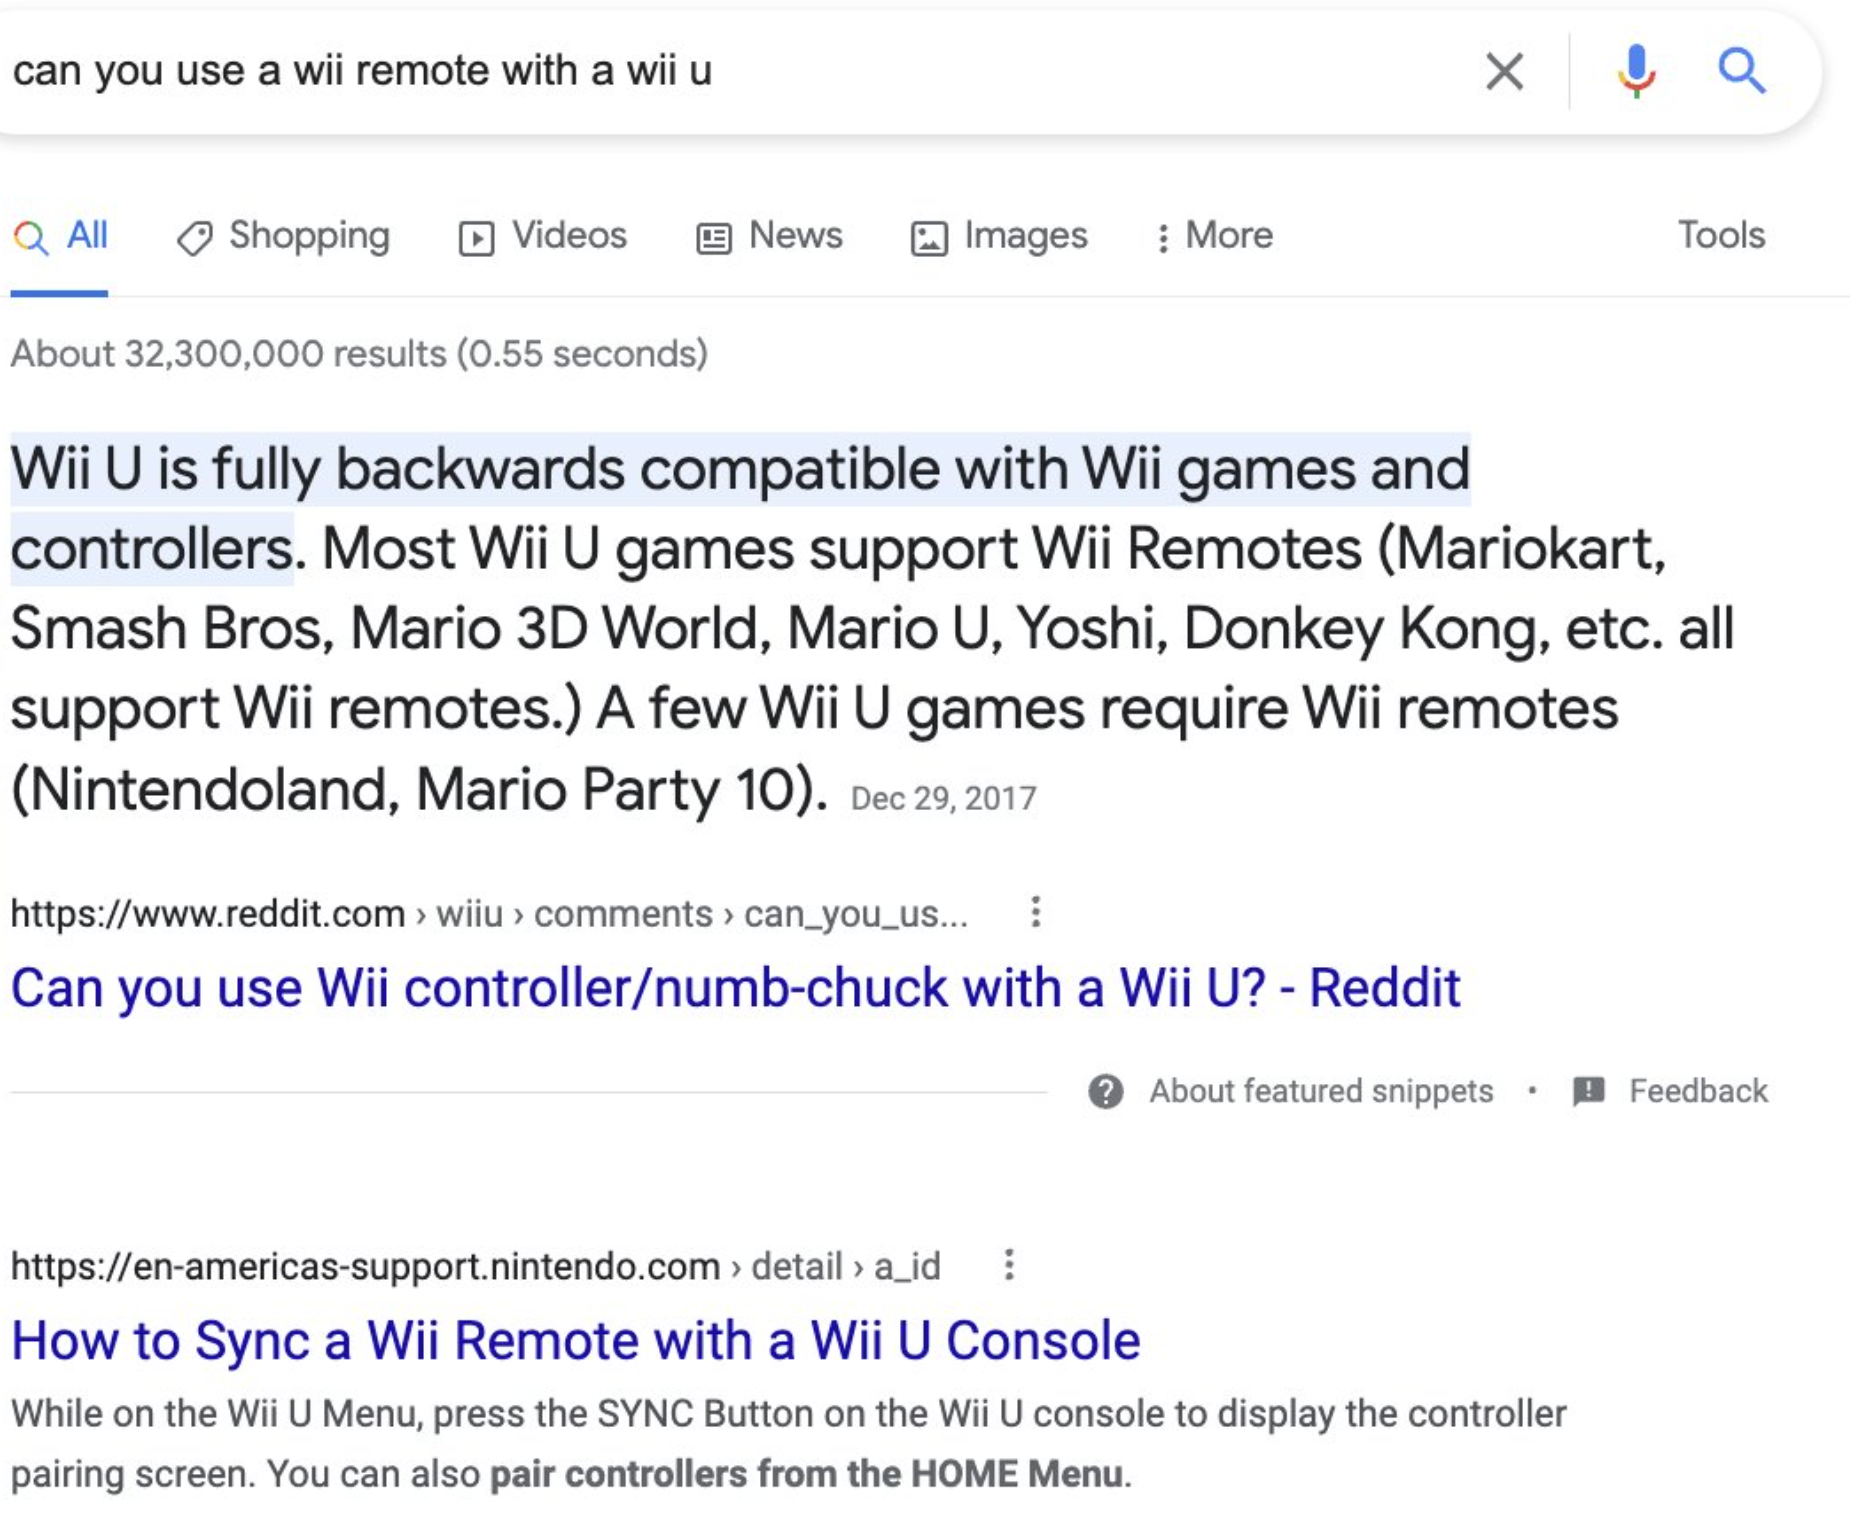Click the Videos play icon

coord(476,236)
